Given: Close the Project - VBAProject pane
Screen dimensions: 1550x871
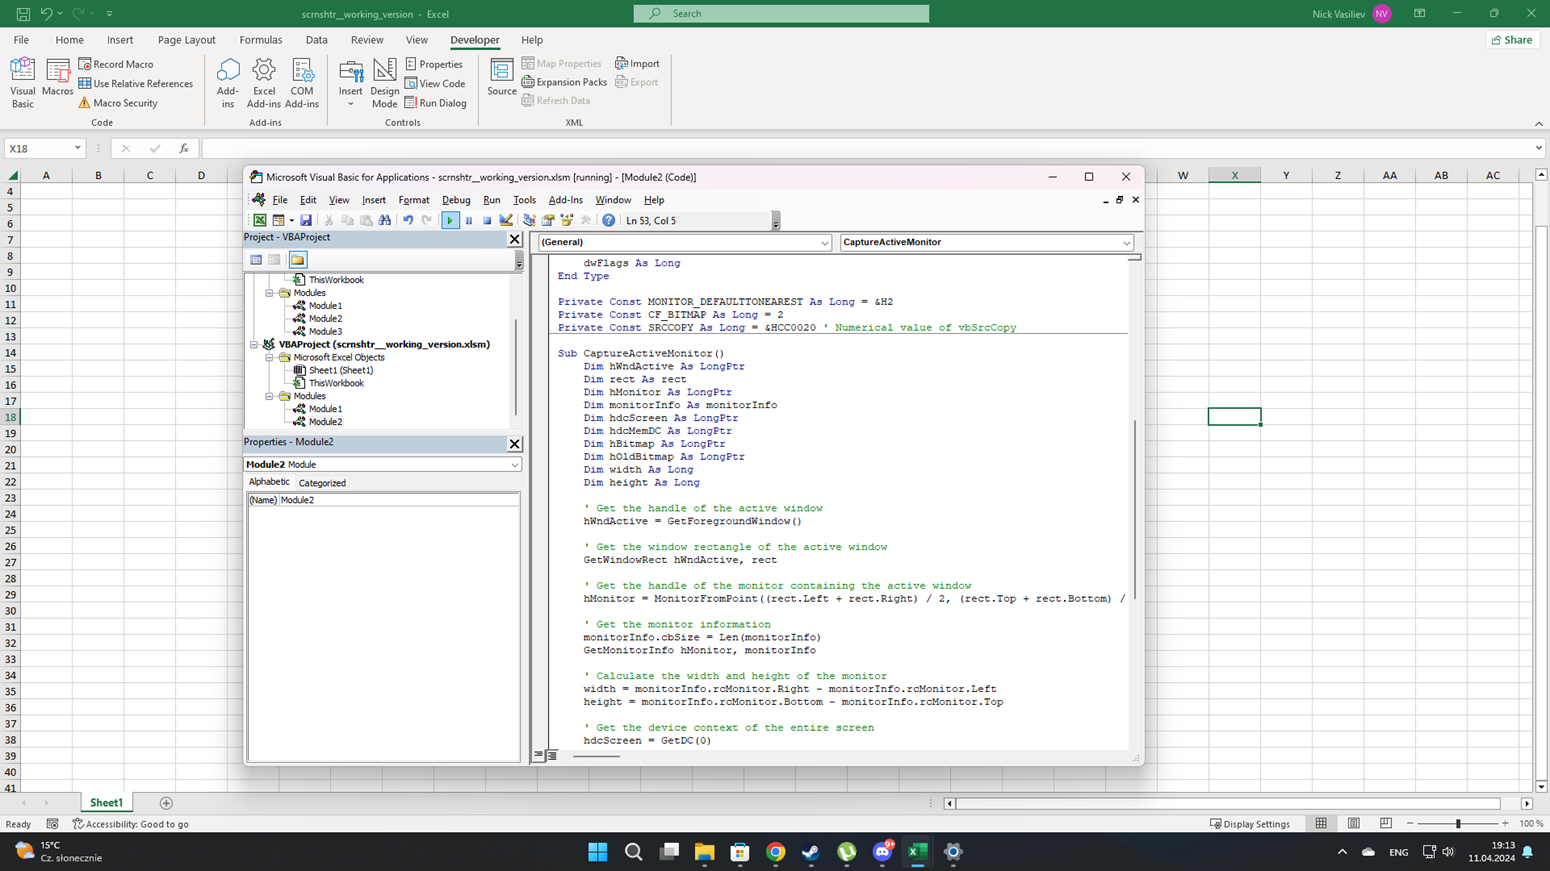Looking at the screenshot, I should pyautogui.click(x=515, y=239).
